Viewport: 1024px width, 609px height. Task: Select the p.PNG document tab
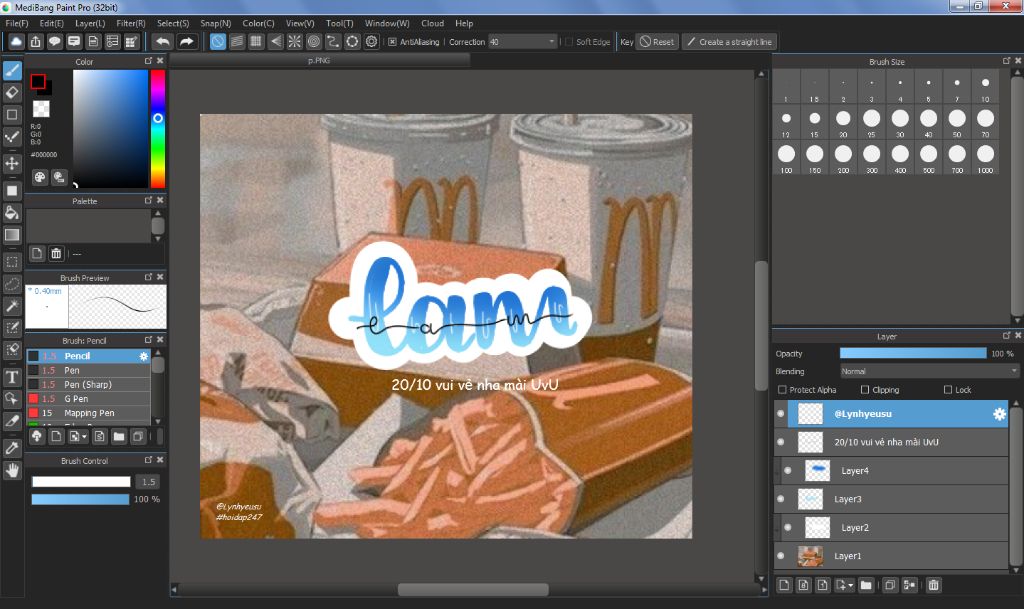point(319,60)
